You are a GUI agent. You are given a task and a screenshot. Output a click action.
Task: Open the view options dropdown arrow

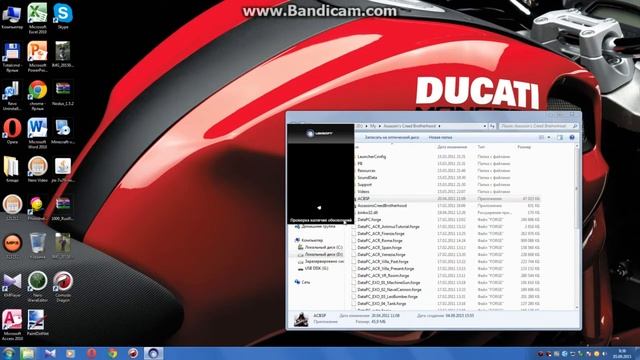(x=549, y=138)
